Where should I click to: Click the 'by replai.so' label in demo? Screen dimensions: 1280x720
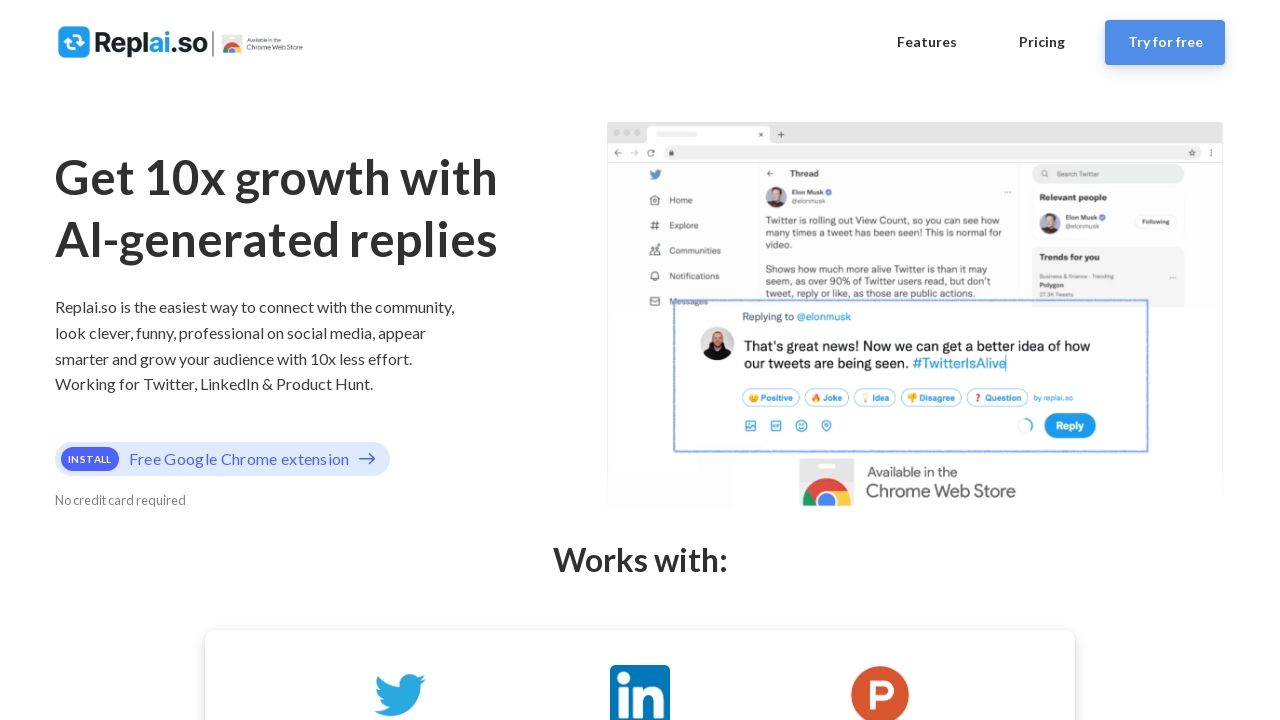click(x=1053, y=397)
